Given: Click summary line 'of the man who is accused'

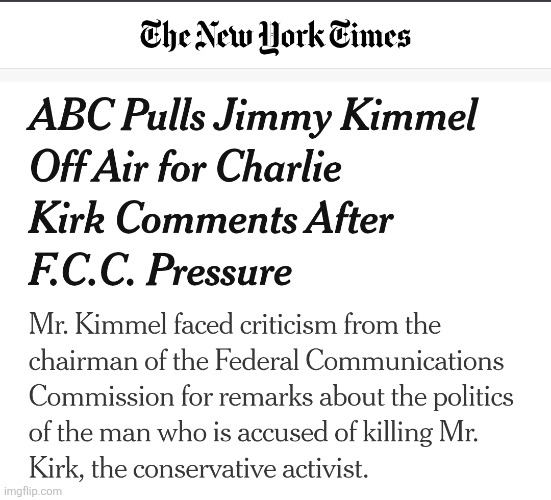Looking at the screenshot, I should coord(253,433).
